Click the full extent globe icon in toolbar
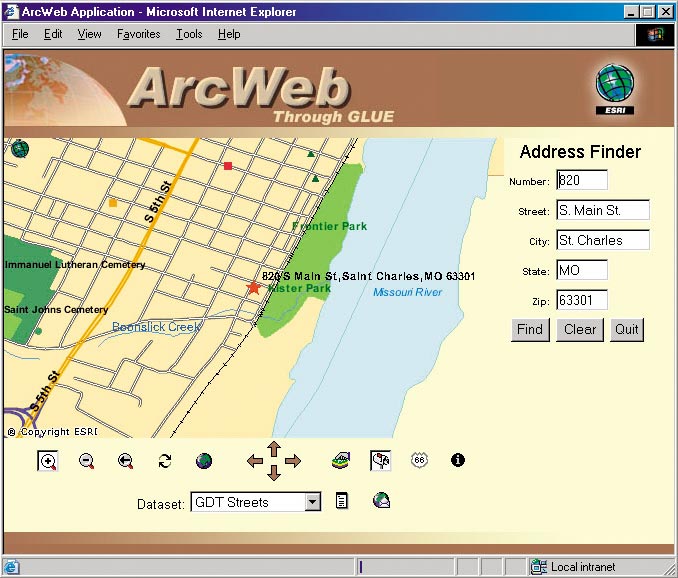The image size is (678, 578). 204,461
